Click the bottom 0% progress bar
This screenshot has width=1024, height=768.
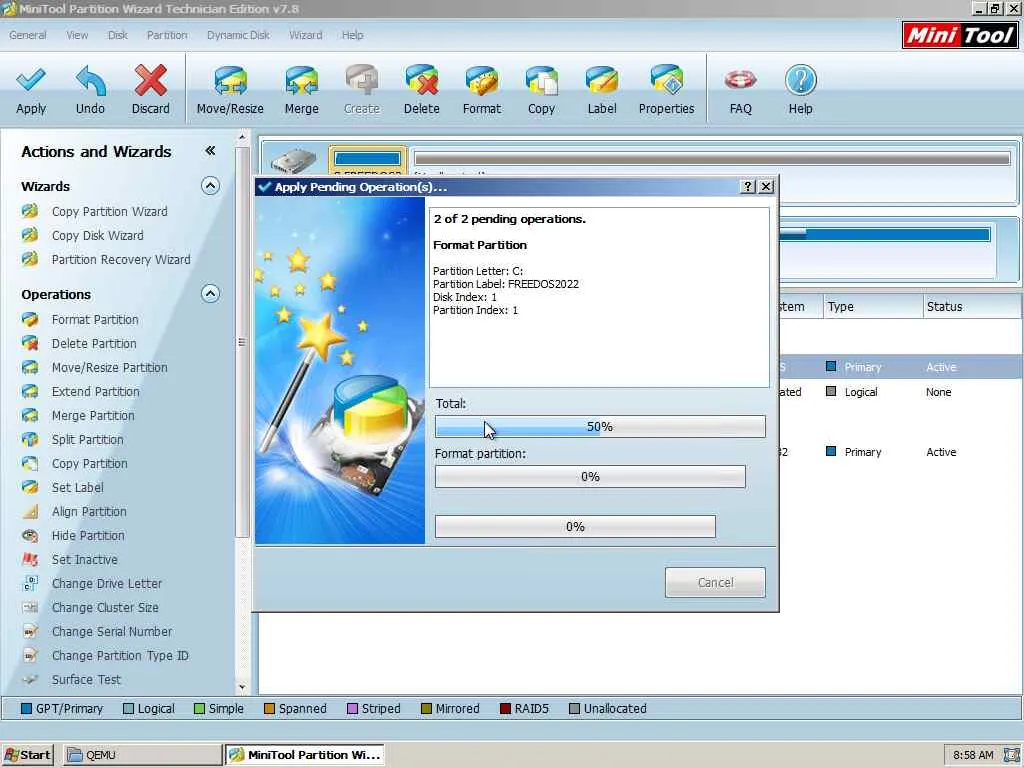click(x=575, y=526)
